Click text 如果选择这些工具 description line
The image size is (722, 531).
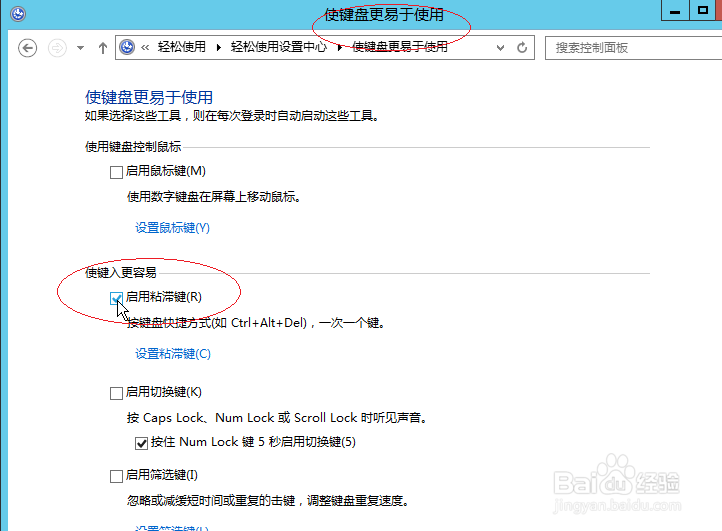click(x=232, y=116)
